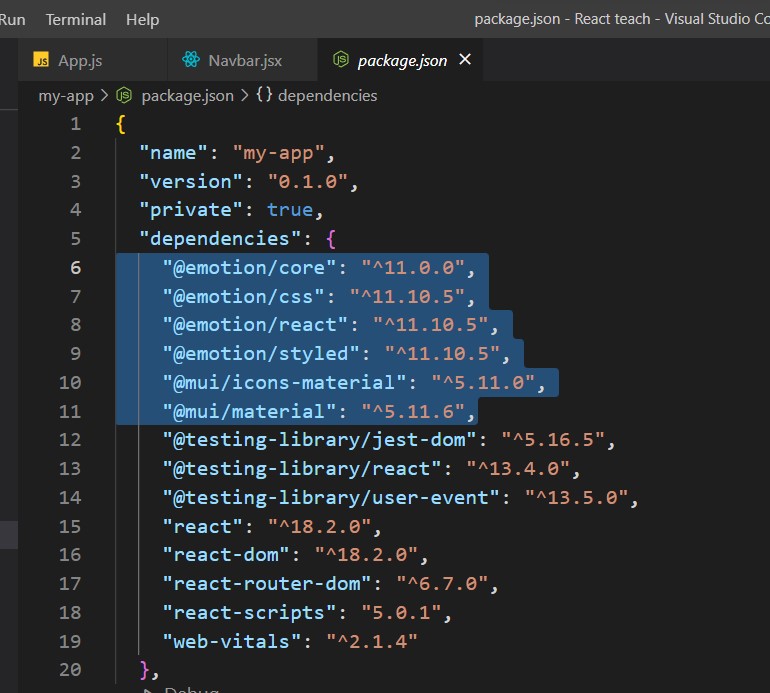Image resolution: width=770 pixels, height=693 pixels.
Task: Click line number 1 in the gutter
Action: pyautogui.click(x=75, y=124)
